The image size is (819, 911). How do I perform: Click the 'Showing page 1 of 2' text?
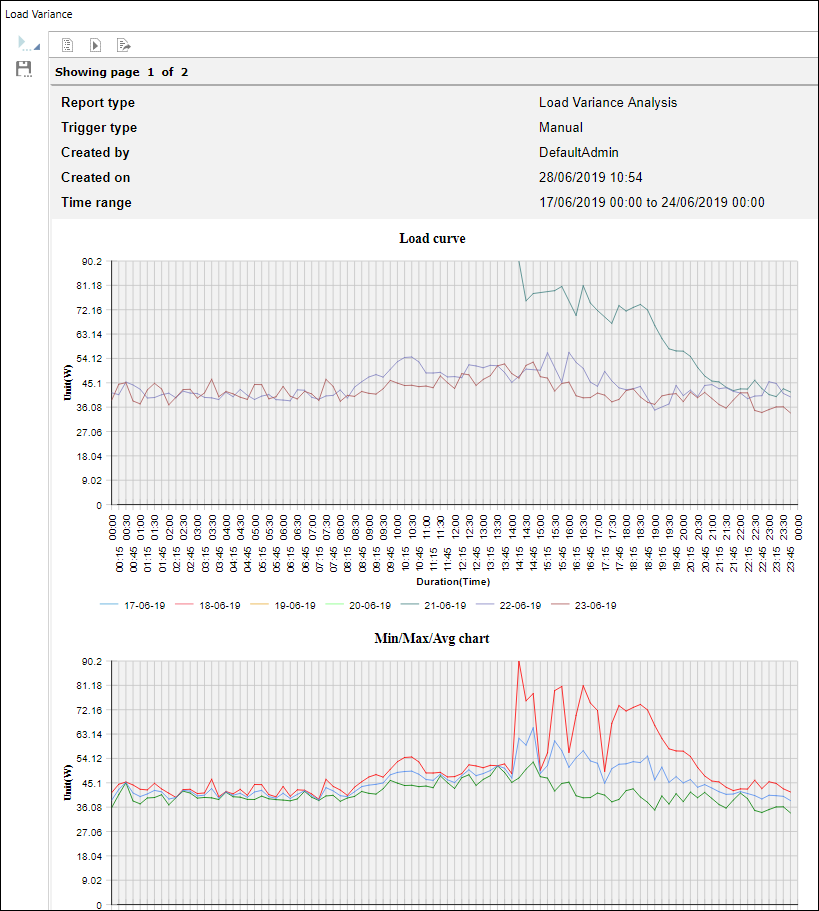pos(121,72)
